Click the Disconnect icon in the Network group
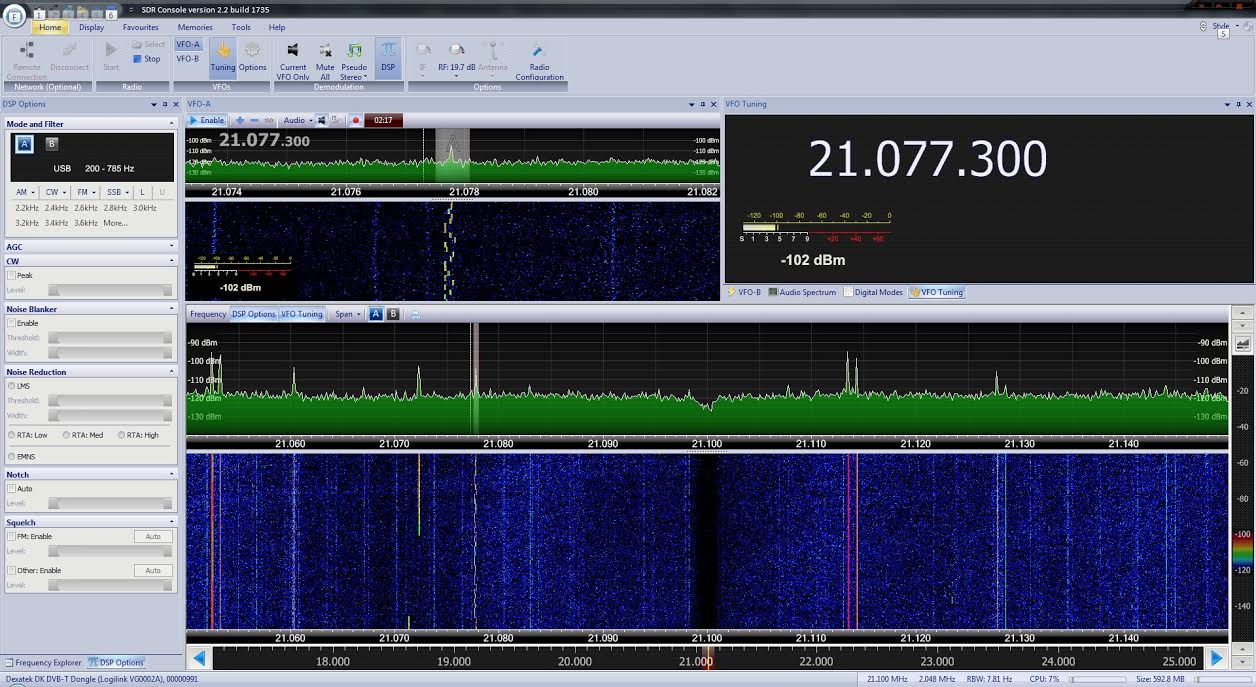 pyautogui.click(x=69, y=50)
